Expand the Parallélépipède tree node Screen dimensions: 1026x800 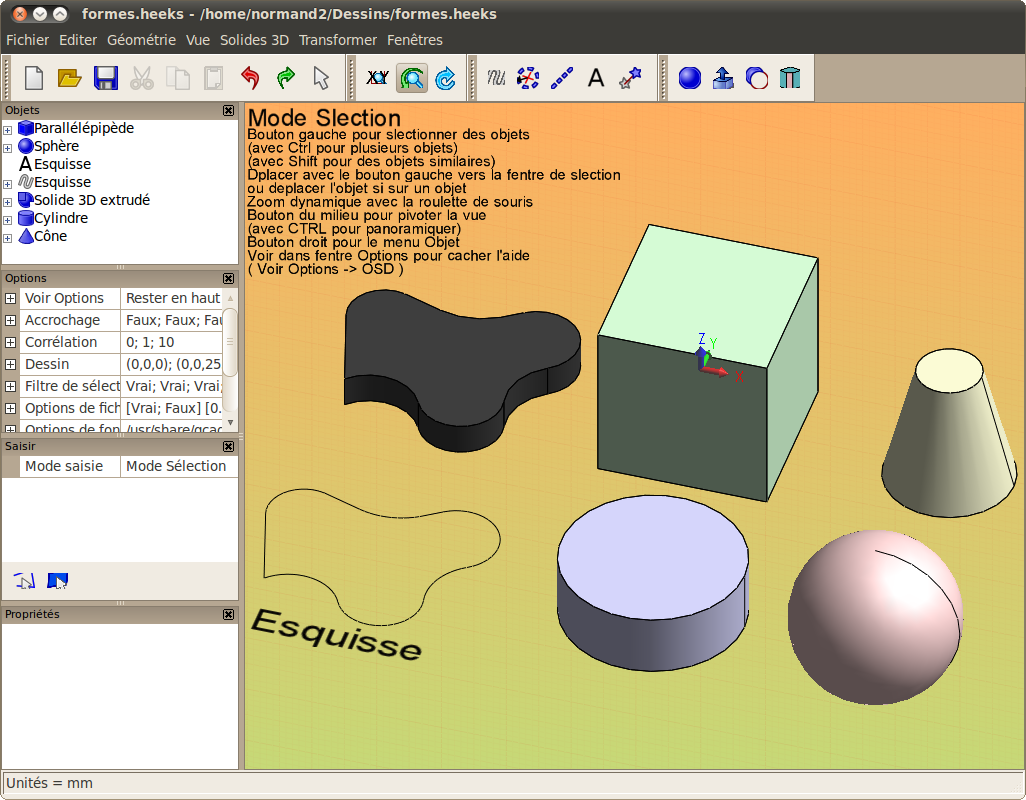click(8, 130)
